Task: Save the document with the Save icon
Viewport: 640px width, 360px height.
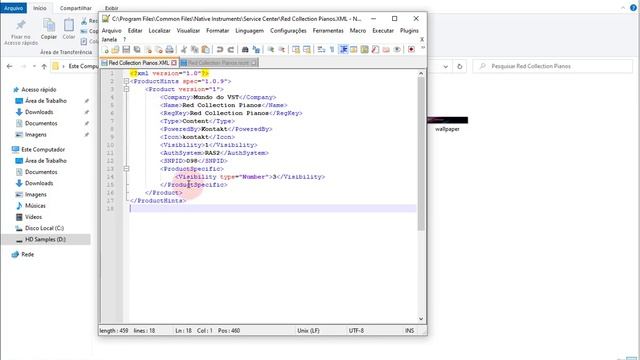Action: tap(126, 50)
